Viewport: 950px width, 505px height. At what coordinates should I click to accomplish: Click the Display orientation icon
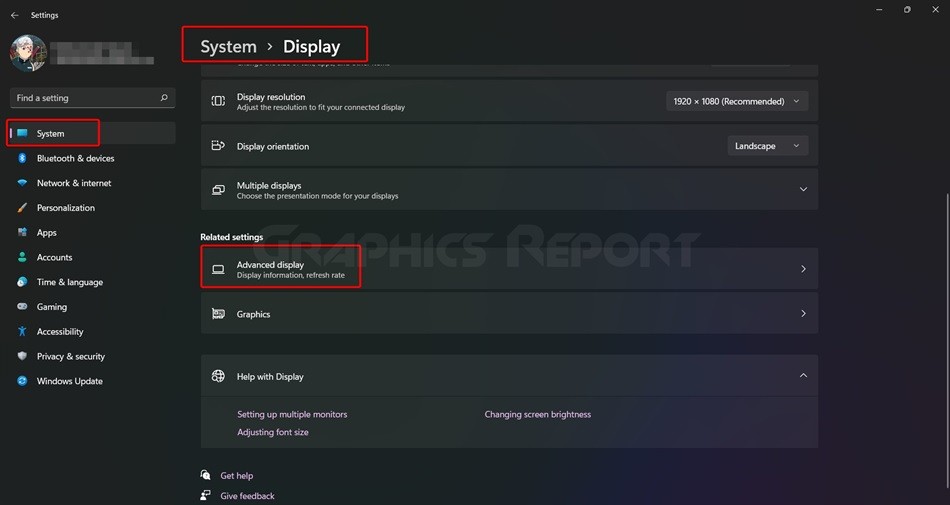click(218, 146)
